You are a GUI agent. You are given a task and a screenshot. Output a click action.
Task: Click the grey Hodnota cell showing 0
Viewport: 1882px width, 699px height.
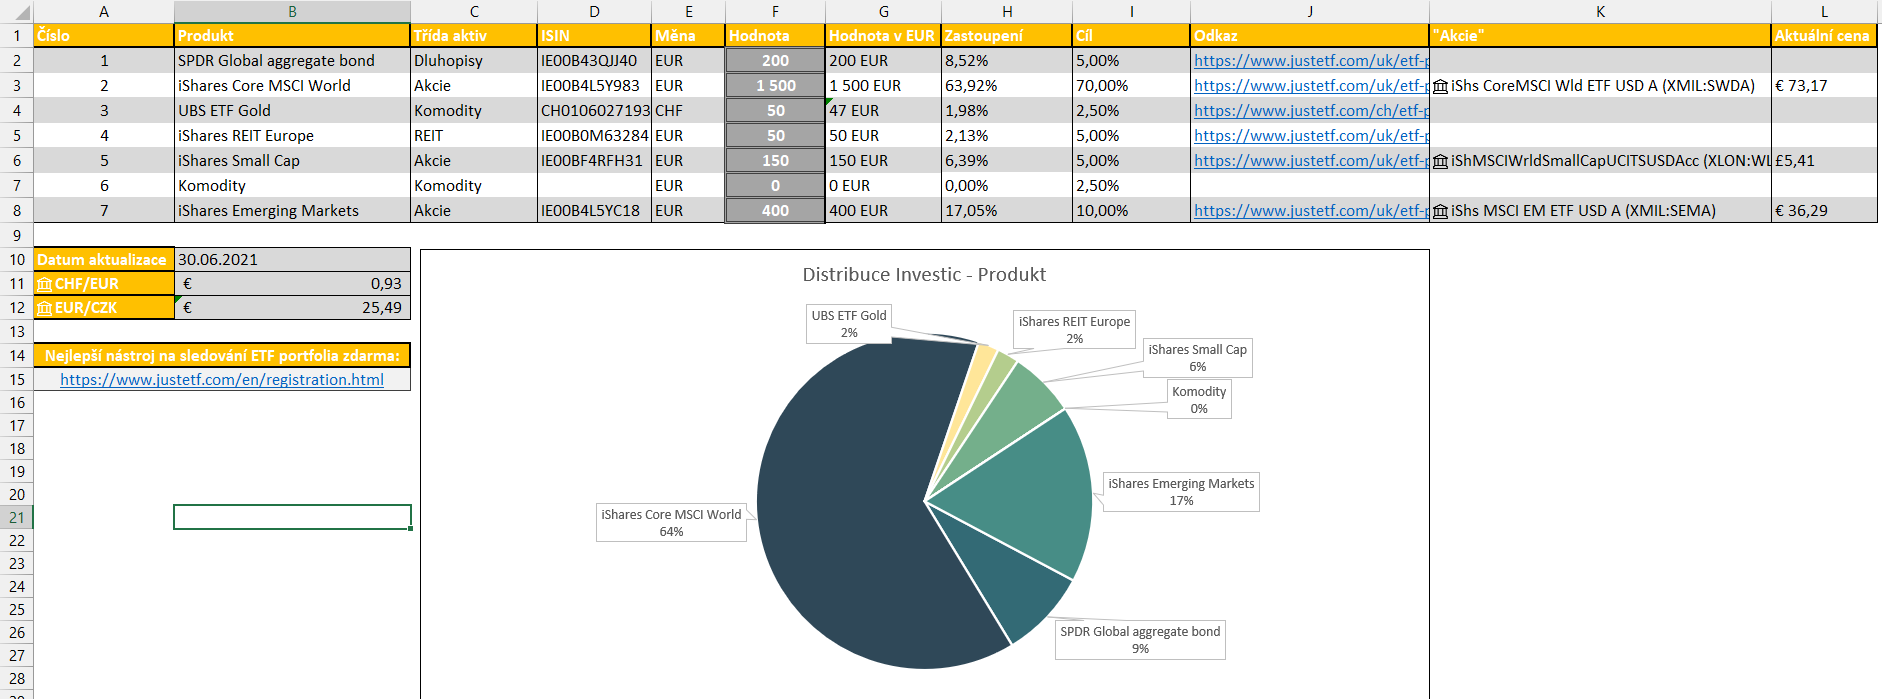775,186
